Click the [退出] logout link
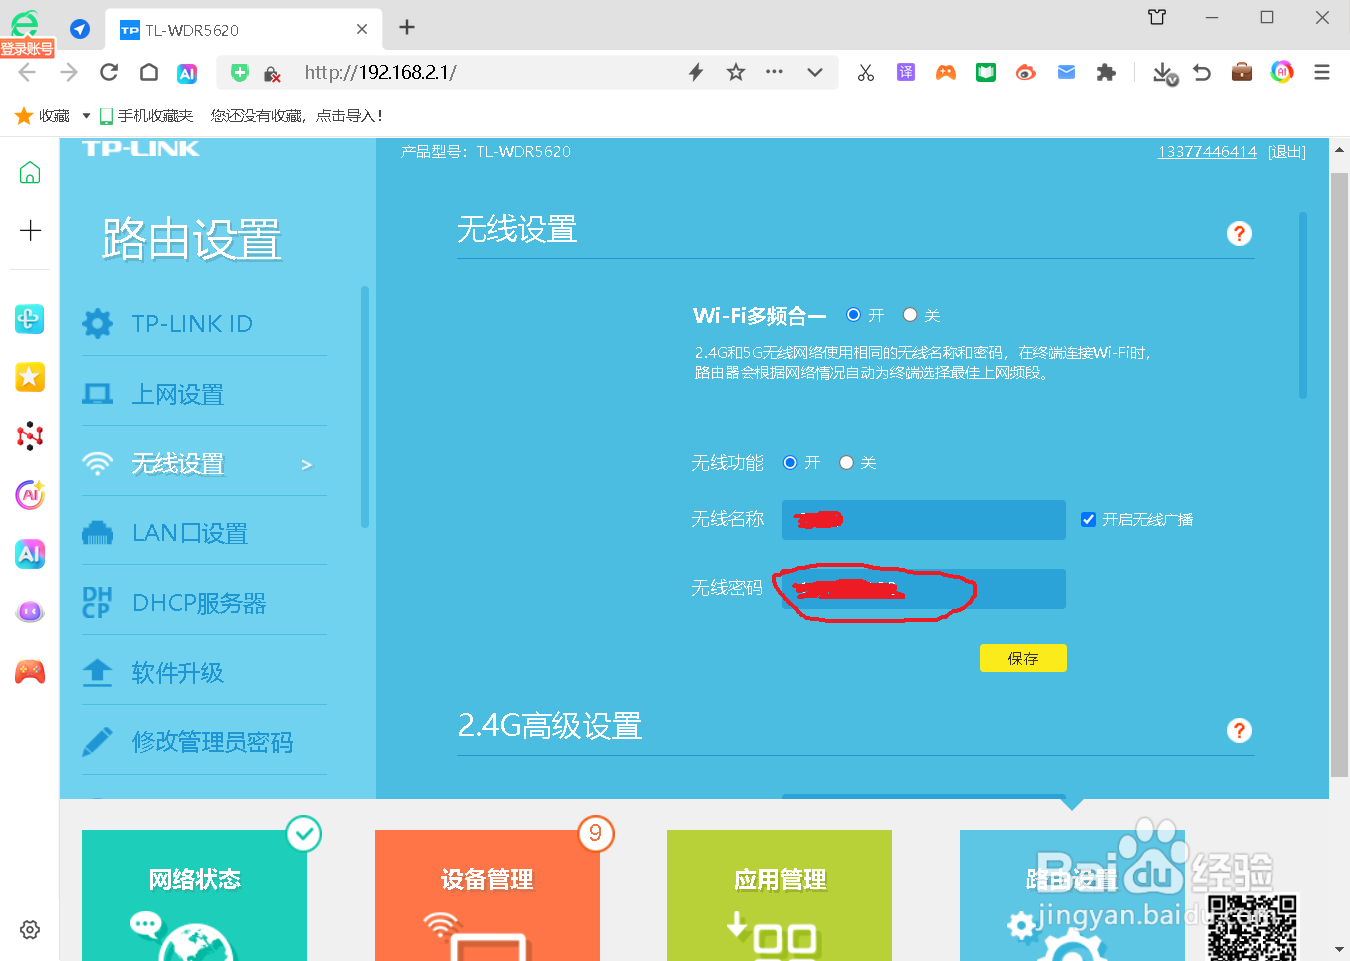 click(x=1287, y=151)
